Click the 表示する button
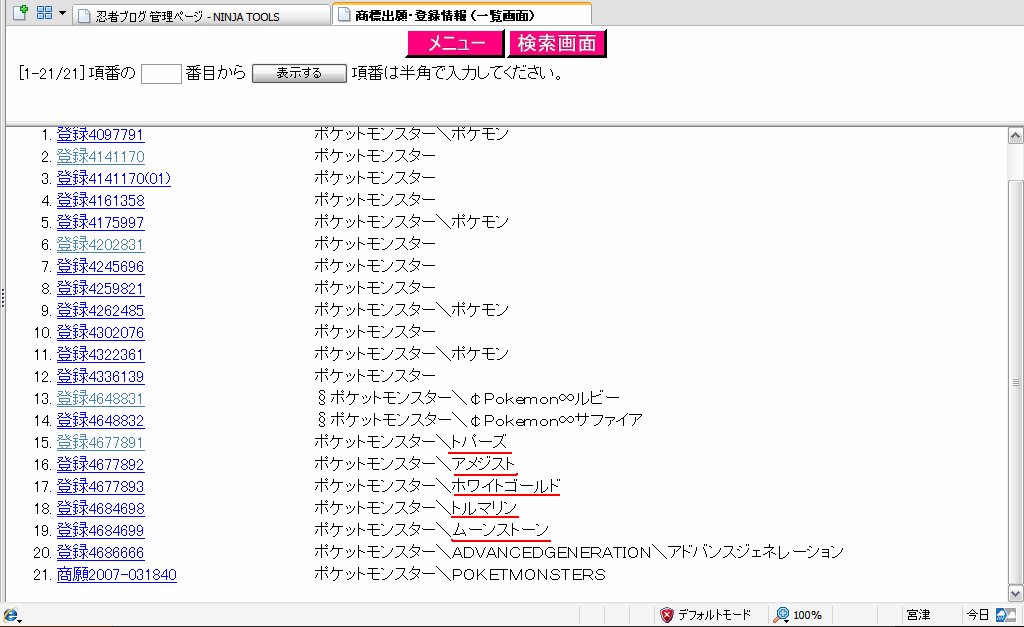Image resolution: width=1024 pixels, height=627 pixels. click(x=299, y=73)
